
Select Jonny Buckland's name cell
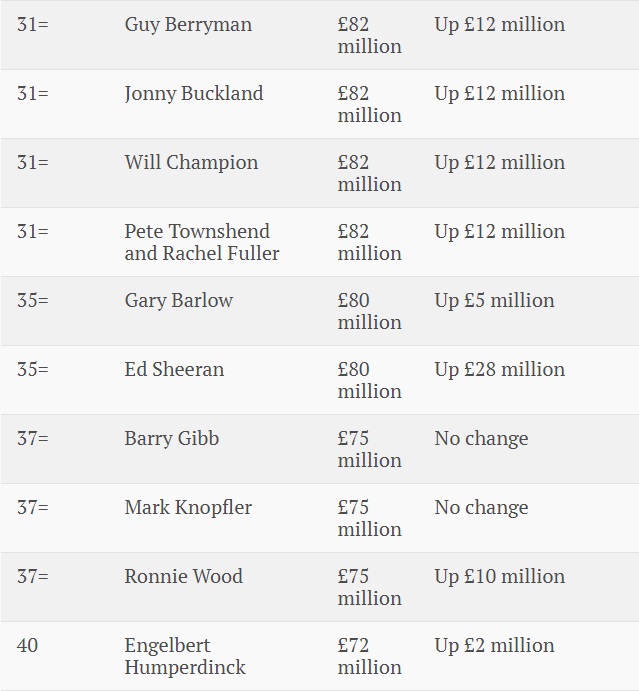point(194,94)
